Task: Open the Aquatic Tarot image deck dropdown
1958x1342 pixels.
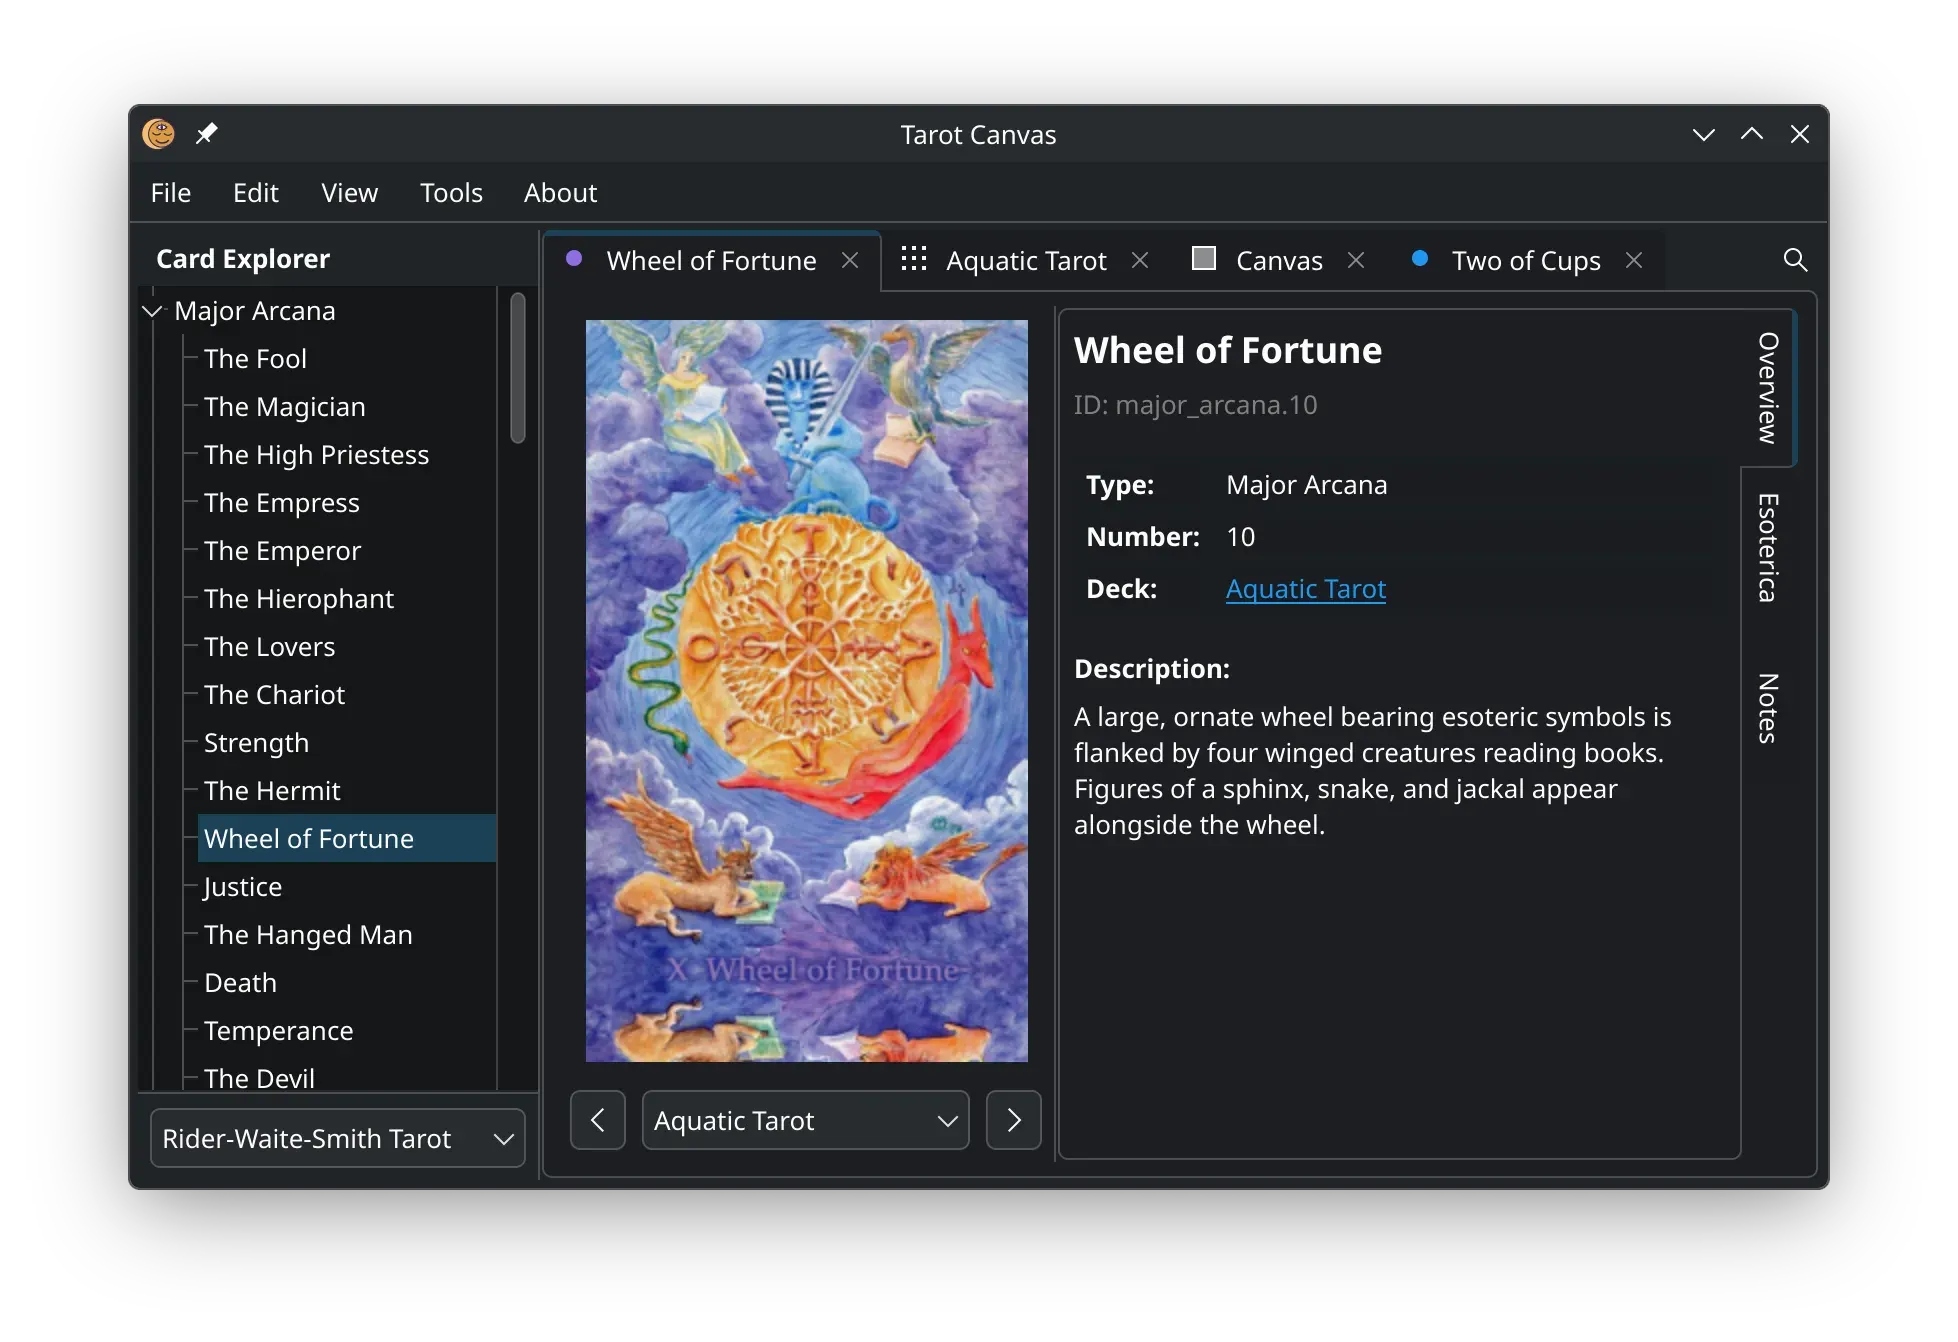Action: click(x=806, y=1120)
